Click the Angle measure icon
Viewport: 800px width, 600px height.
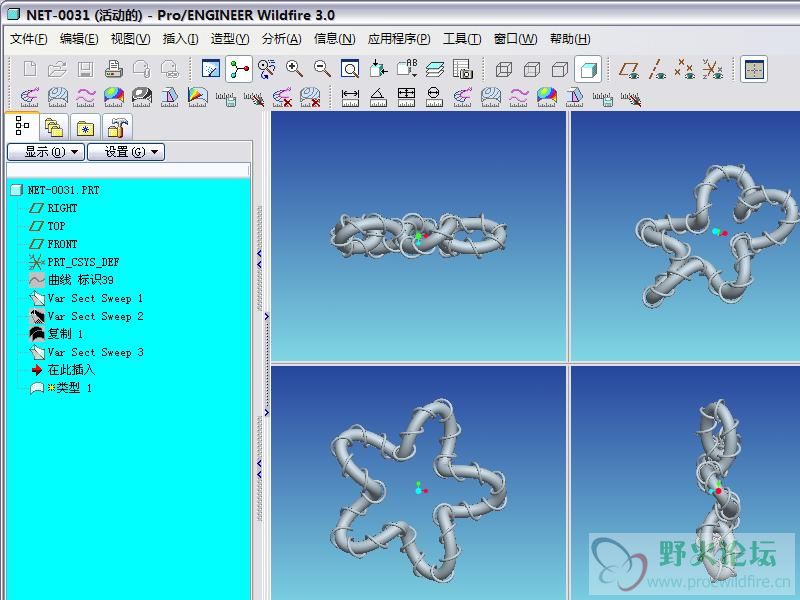[378, 96]
